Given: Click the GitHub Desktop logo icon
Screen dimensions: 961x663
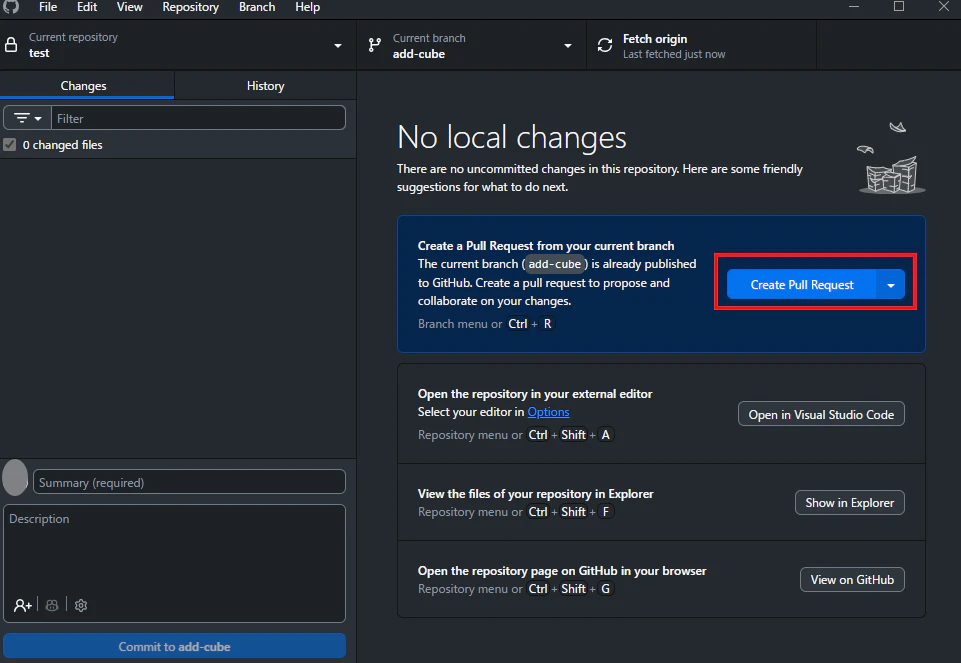Looking at the screenshot, I should 12,7.
